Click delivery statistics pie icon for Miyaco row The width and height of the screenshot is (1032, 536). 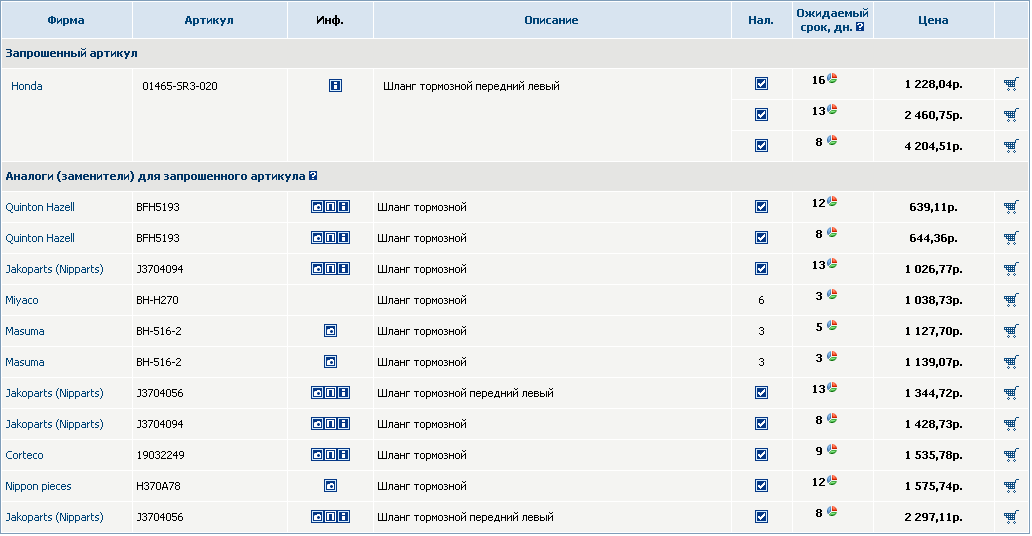click(x=832, y=294)
